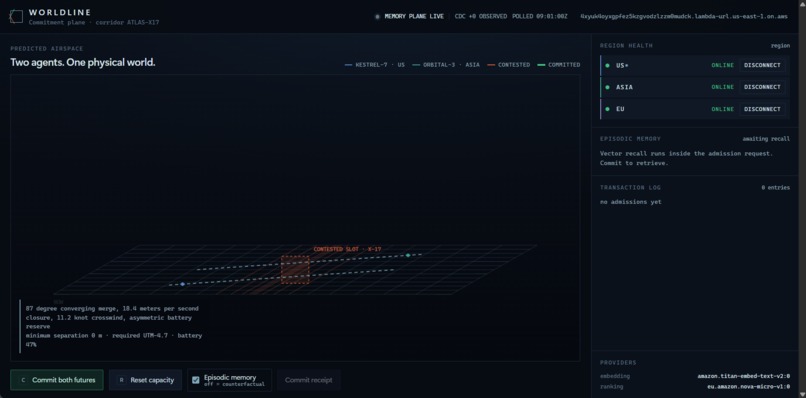
Task: Click the 'Two agents. One physical world.' heading
Action: (x=83, y=62)
